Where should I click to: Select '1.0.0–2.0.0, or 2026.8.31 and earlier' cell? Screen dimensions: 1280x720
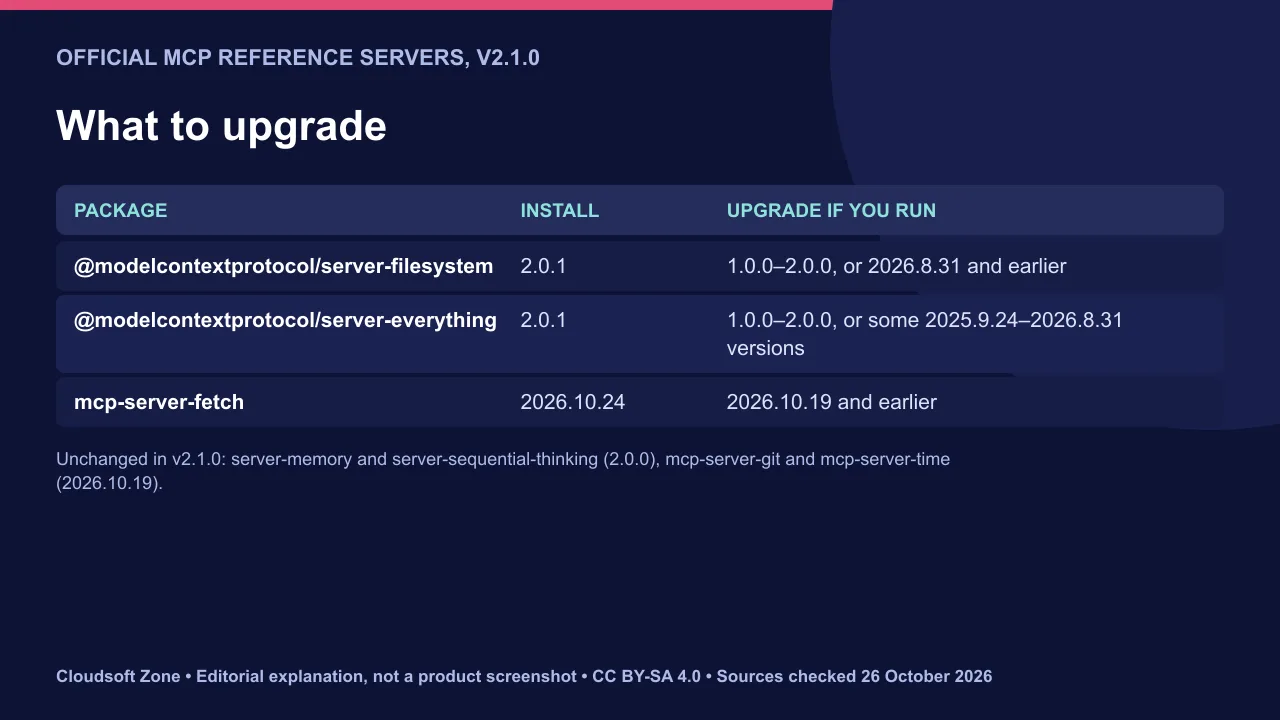pos(897,266)
